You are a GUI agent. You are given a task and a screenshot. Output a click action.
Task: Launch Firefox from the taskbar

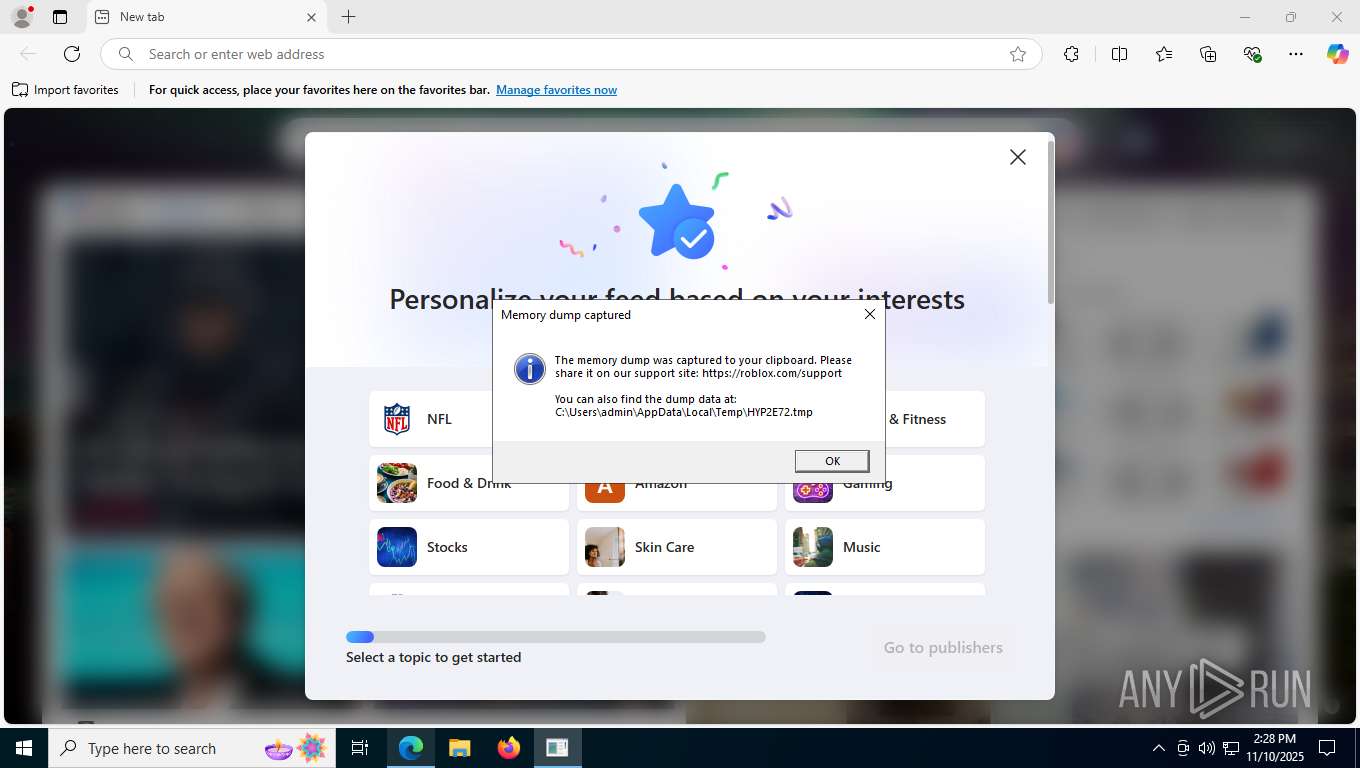[509, 748]
